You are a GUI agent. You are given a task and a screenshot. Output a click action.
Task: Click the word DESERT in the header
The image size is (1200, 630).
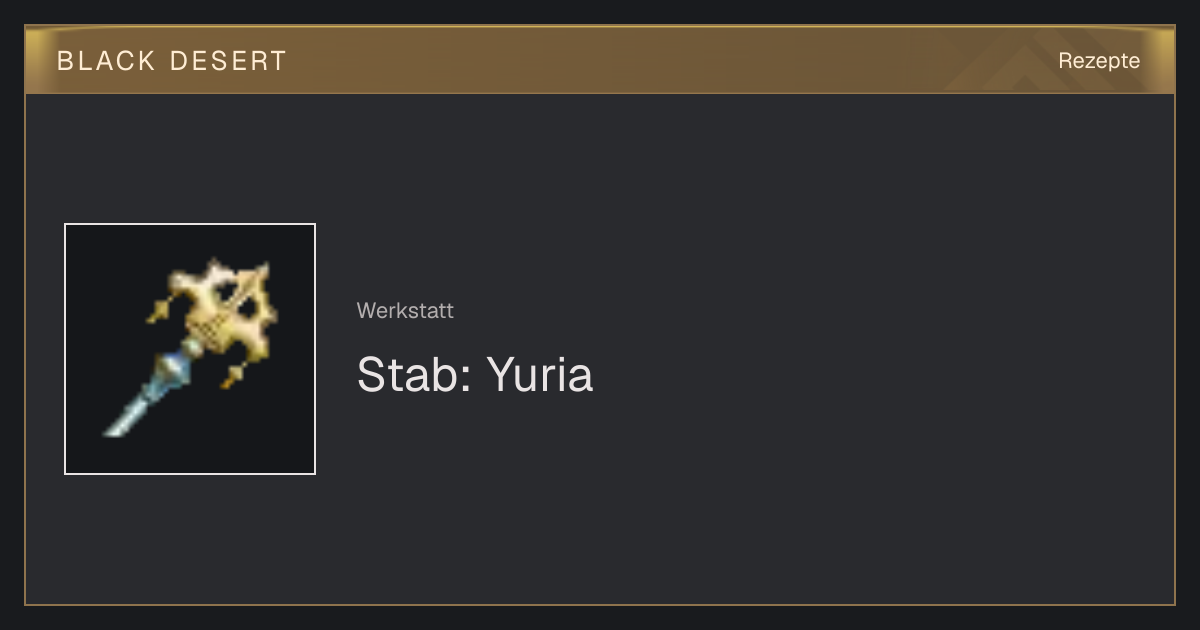tap(228, 61)
